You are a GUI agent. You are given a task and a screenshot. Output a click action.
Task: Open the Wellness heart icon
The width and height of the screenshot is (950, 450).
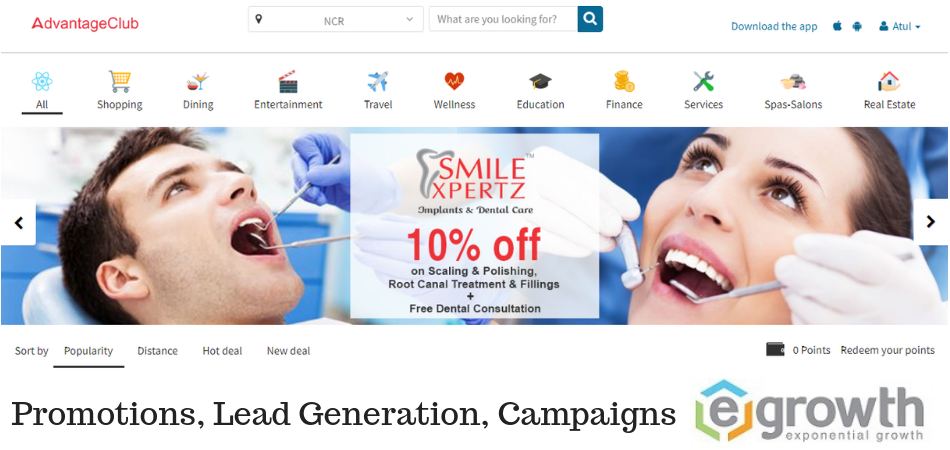click(454, 81)
